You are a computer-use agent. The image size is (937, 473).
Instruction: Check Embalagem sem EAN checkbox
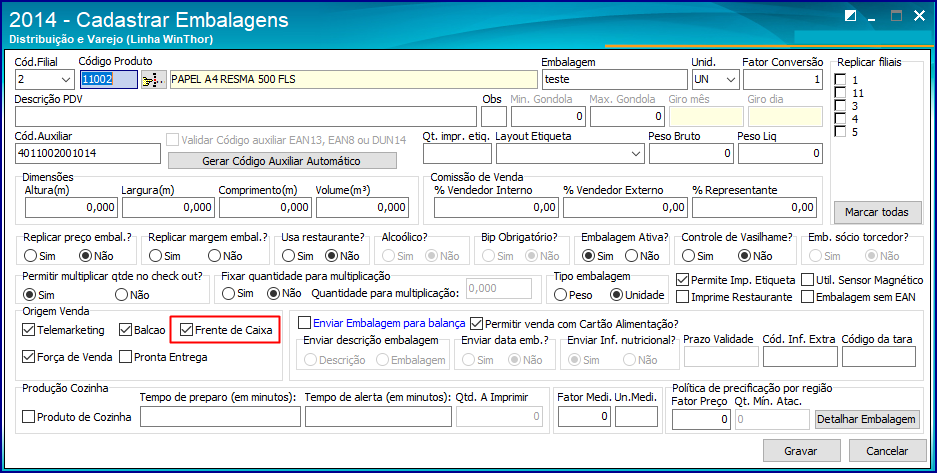click(807, 296)
